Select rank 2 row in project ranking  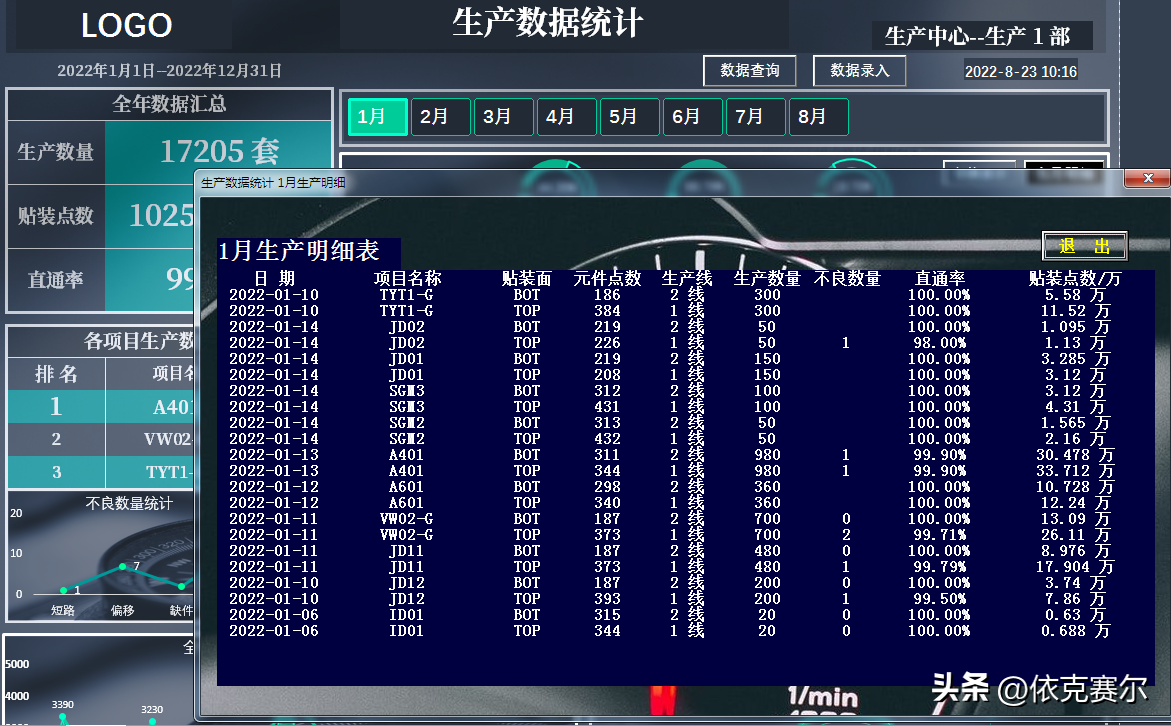click(x=101, y=439)
